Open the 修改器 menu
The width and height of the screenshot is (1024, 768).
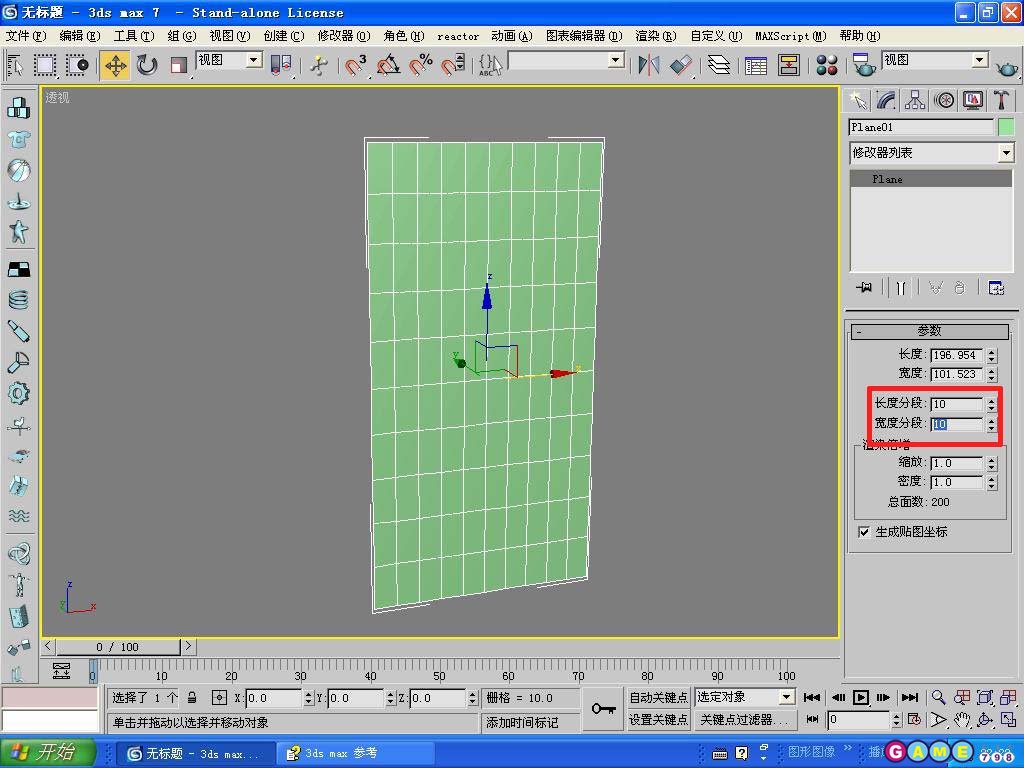[x=343, y=36]
